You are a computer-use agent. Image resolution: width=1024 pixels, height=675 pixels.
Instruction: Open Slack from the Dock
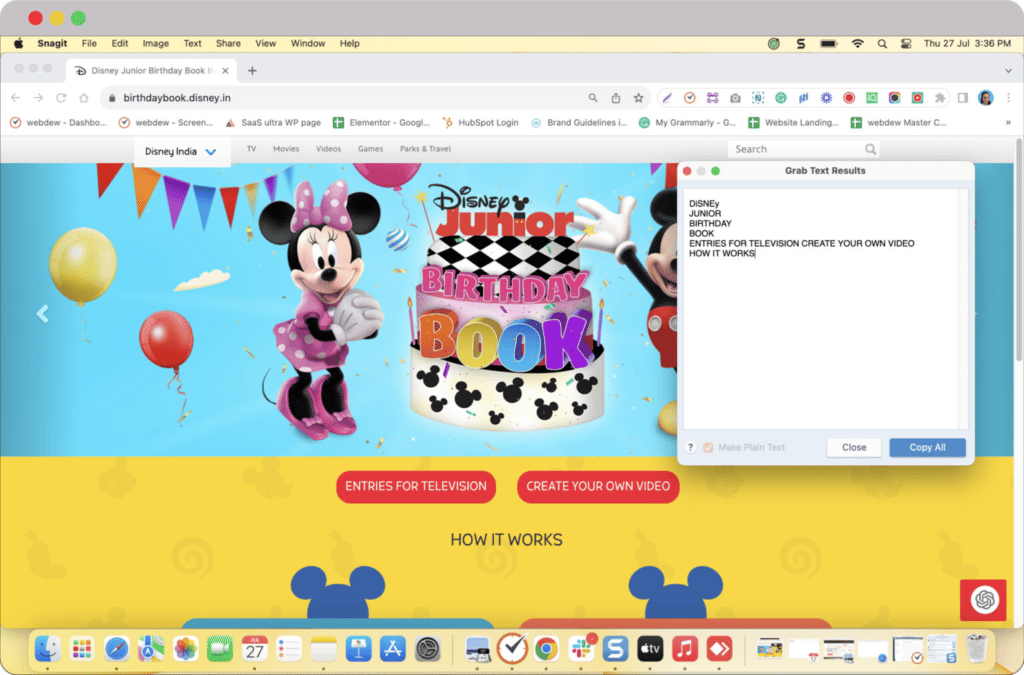580,649
